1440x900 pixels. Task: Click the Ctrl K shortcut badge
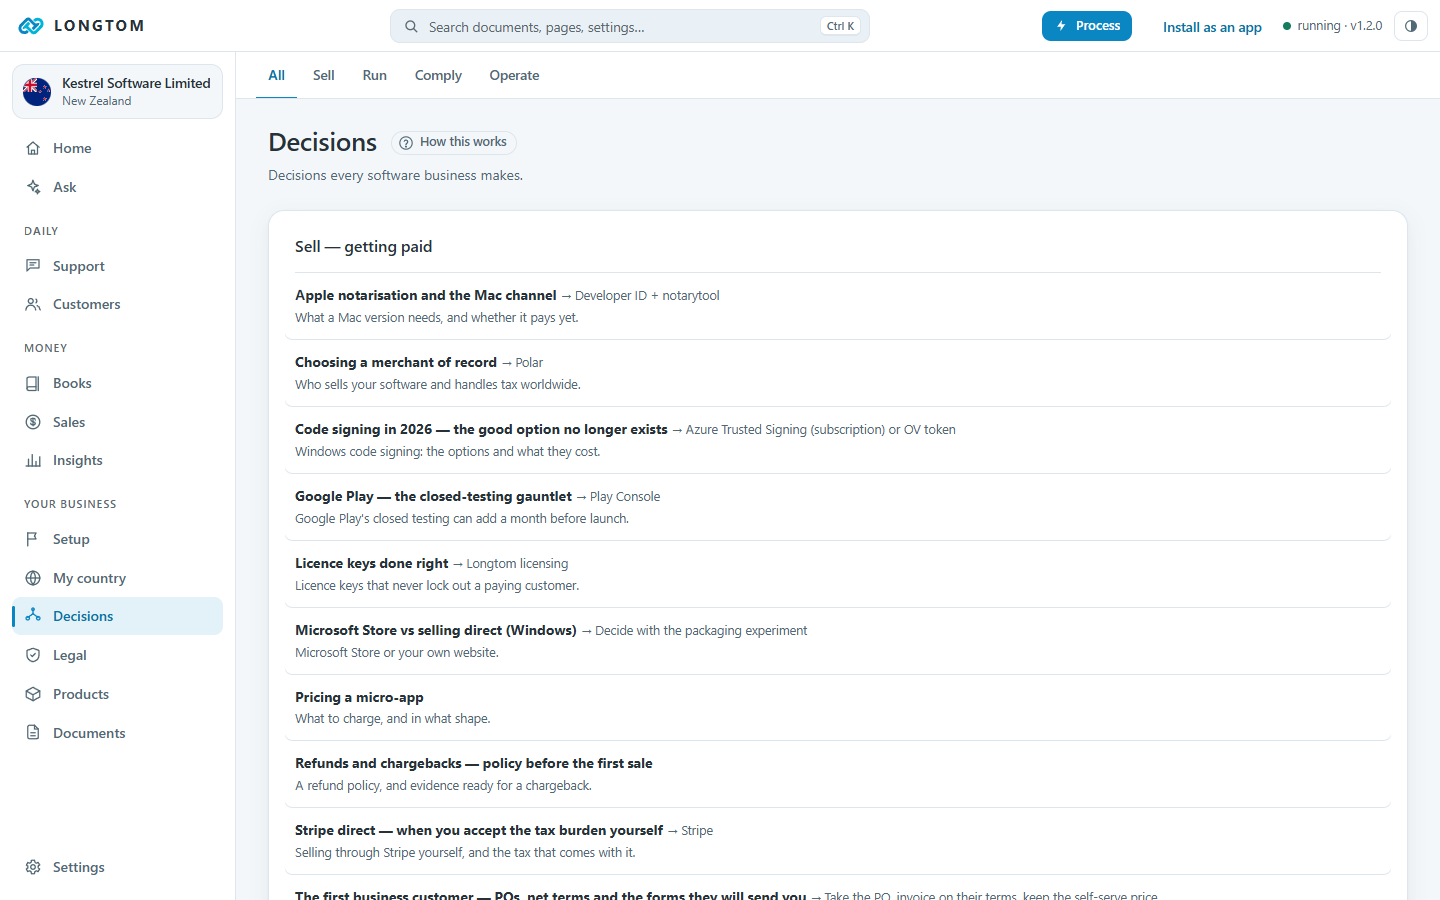pos(840,27)
